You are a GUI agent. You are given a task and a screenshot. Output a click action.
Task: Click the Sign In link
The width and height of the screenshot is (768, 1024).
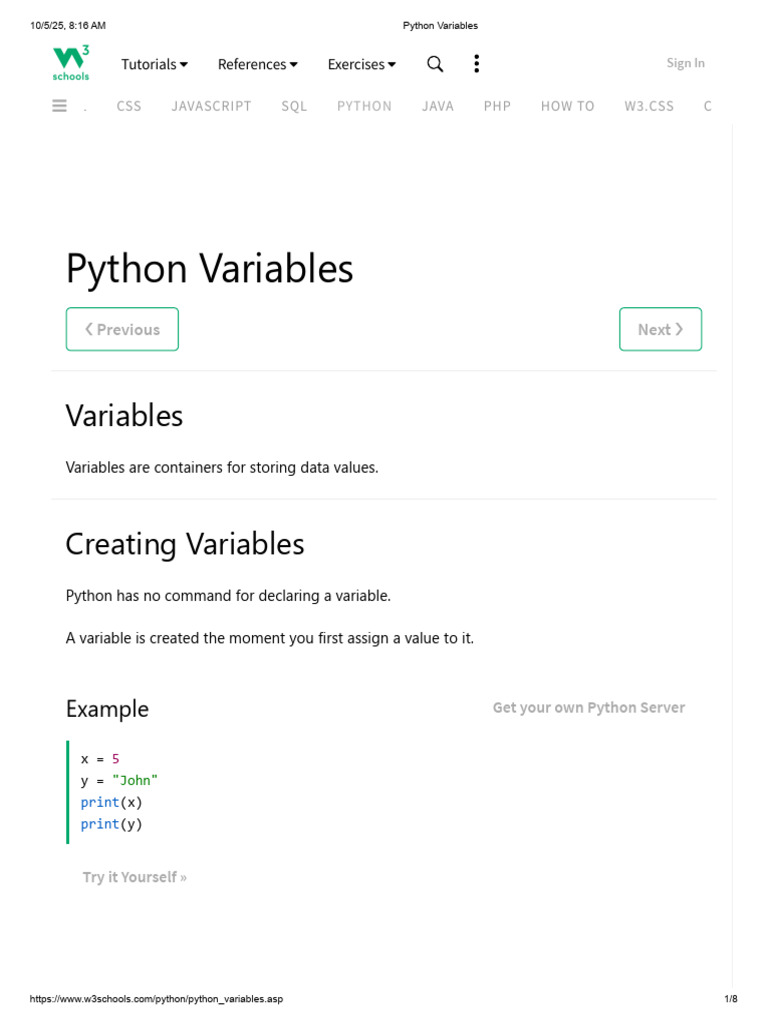(685, 63)
